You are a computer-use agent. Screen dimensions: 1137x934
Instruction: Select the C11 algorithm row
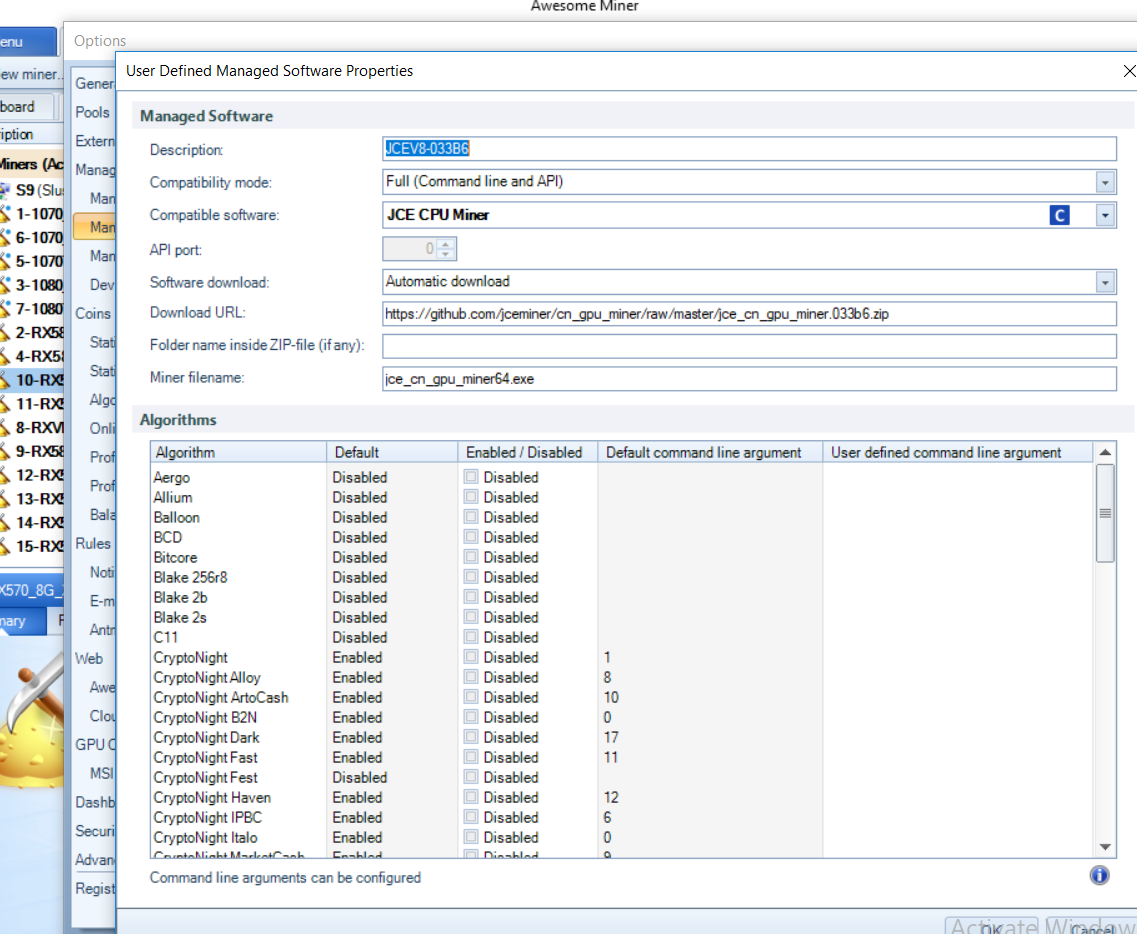[x=621, y=637]
